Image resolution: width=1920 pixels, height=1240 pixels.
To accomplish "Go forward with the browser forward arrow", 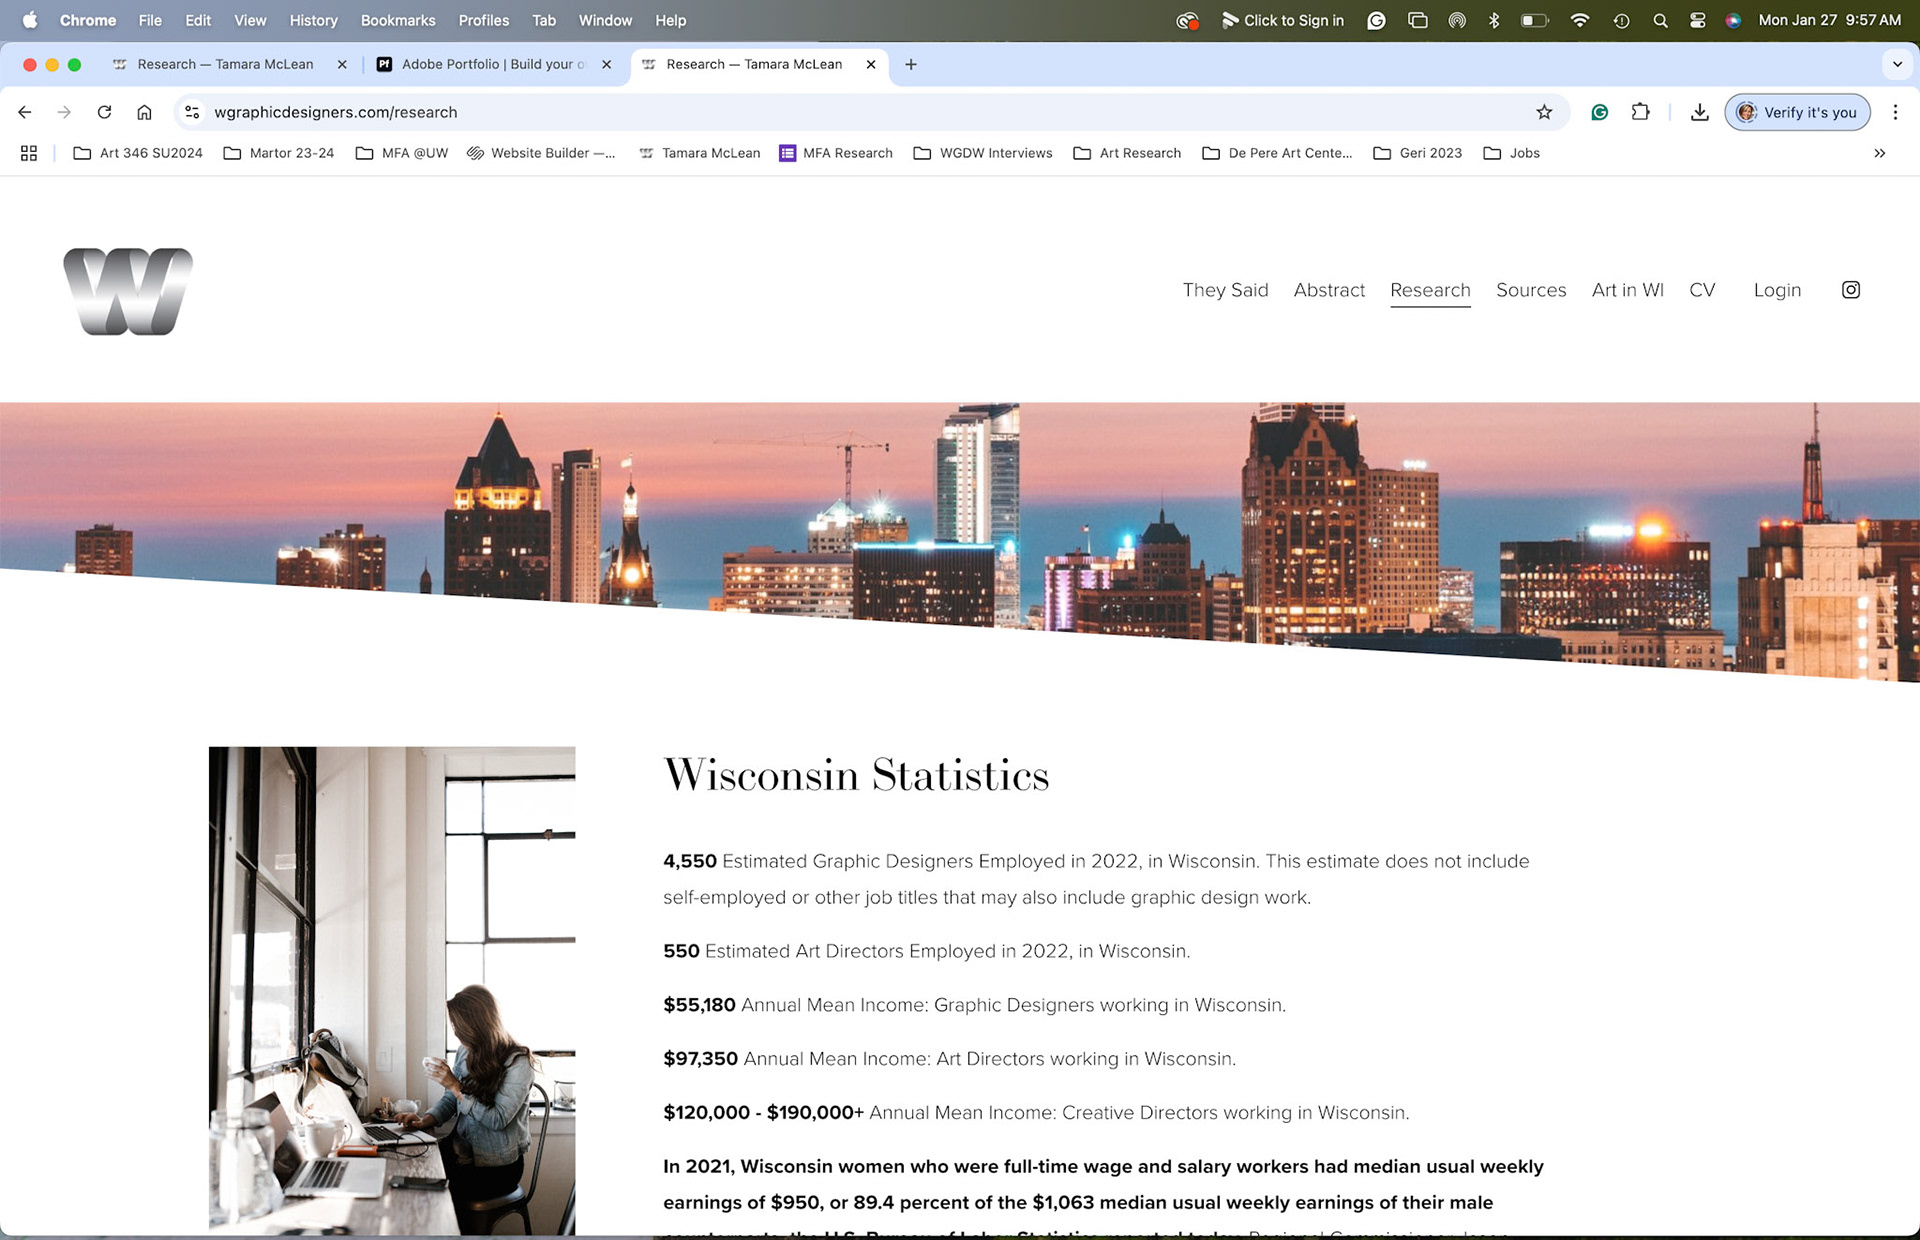I will (64, 112).
